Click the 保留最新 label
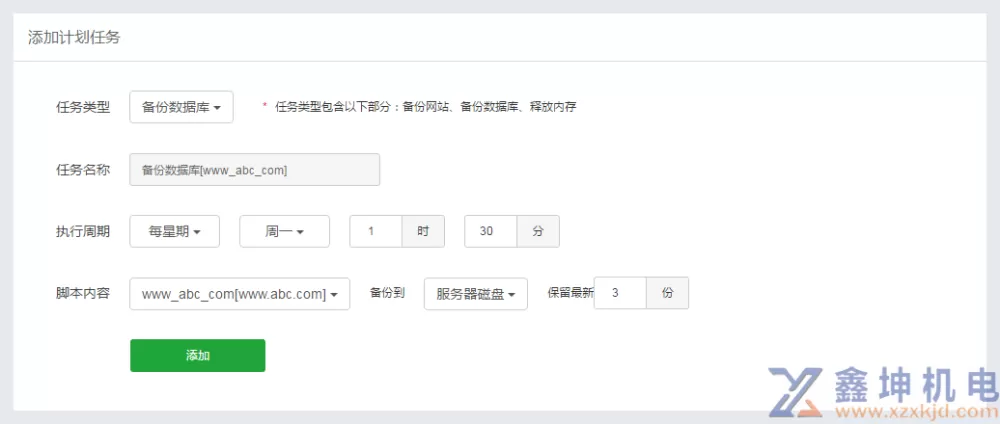The image size is (1000, 424). pyautogui.click(x=570, y=293)
